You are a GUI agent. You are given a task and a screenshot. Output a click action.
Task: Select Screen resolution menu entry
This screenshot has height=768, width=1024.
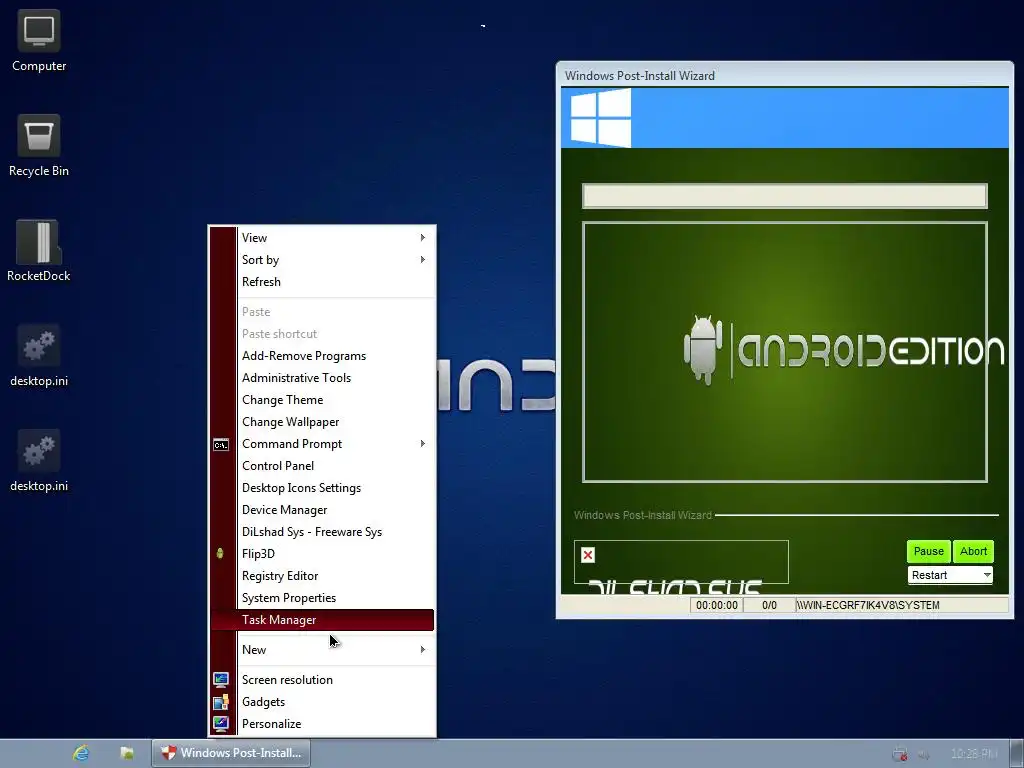(323, 680)
